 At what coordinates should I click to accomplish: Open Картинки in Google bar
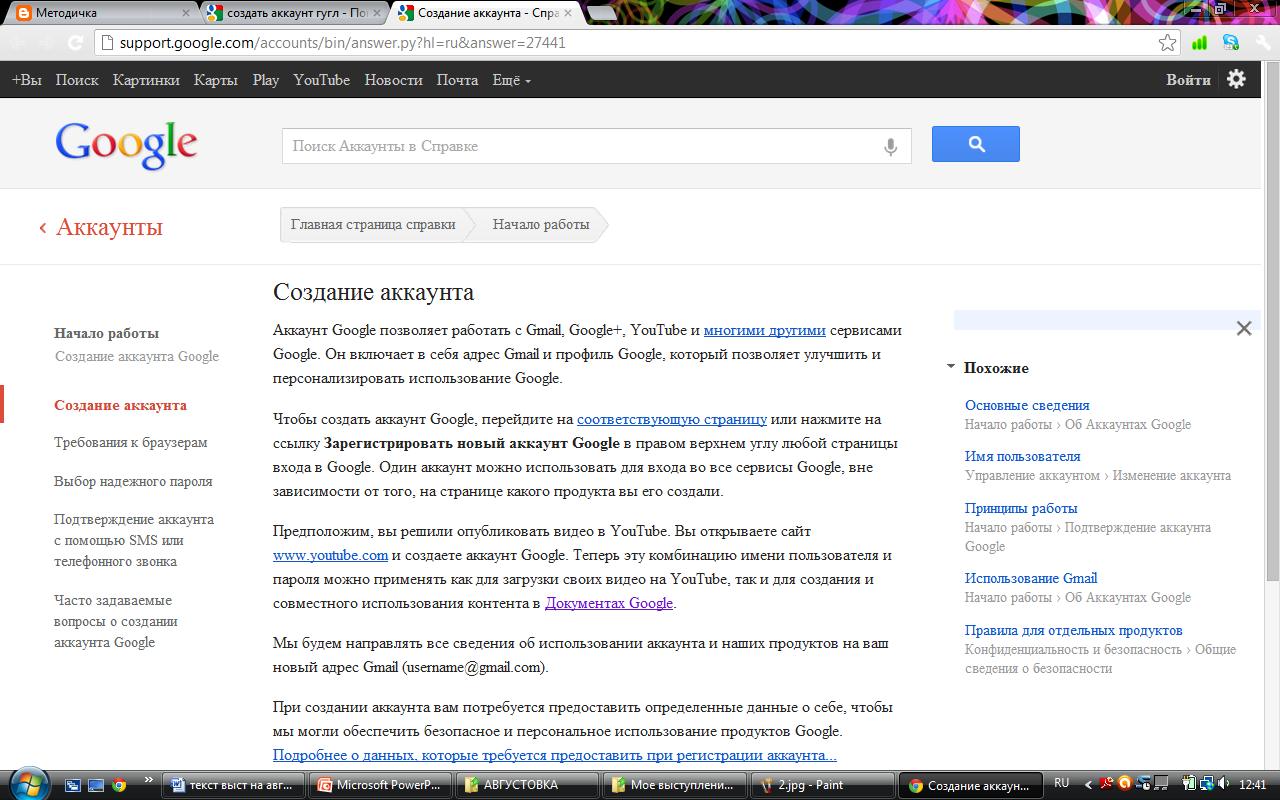[x=146, y=80]
